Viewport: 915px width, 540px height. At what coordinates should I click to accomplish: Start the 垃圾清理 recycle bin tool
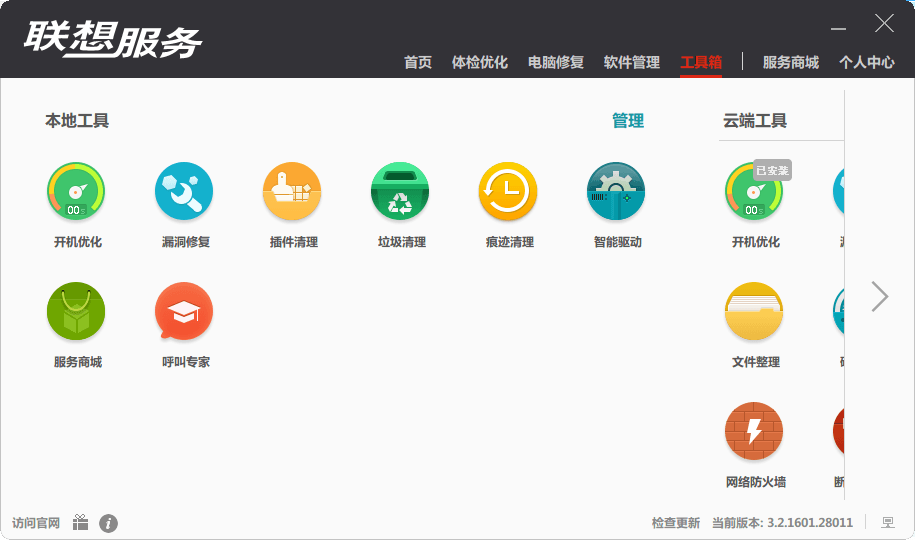400,191
